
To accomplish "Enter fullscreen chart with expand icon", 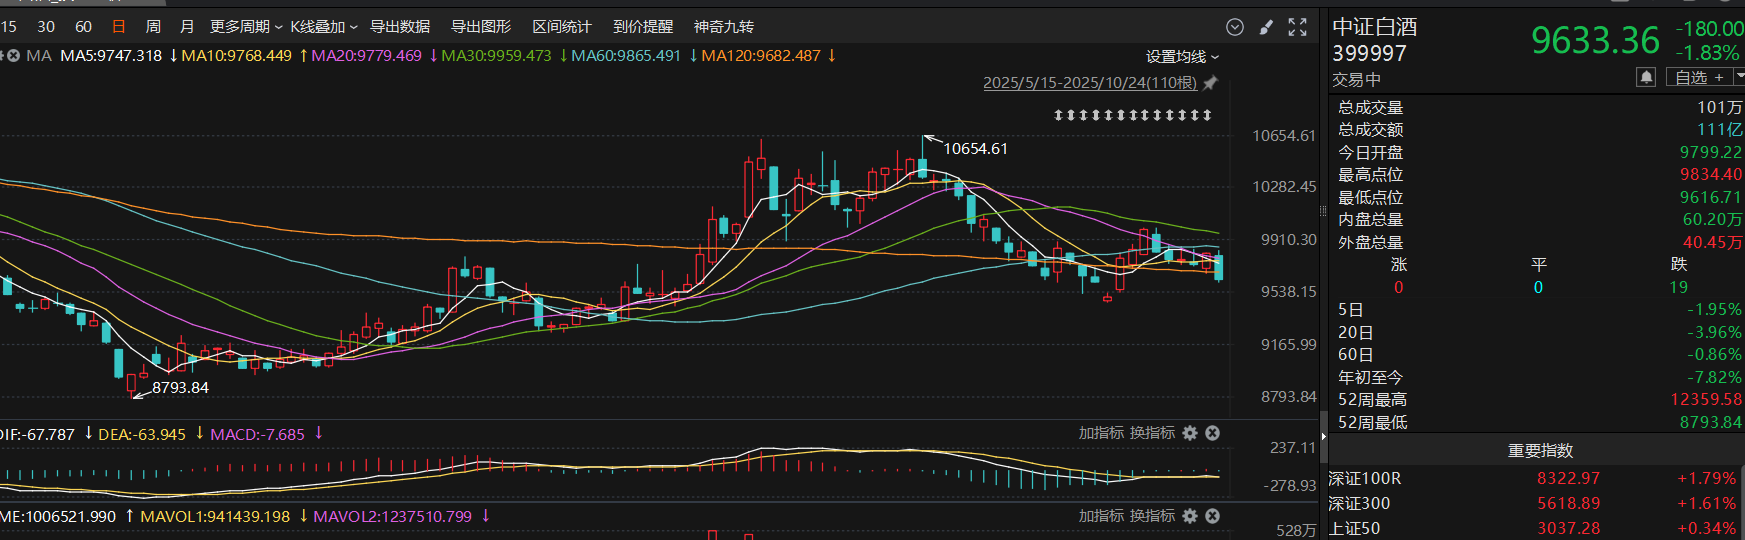I will [x=1297, y=27].
